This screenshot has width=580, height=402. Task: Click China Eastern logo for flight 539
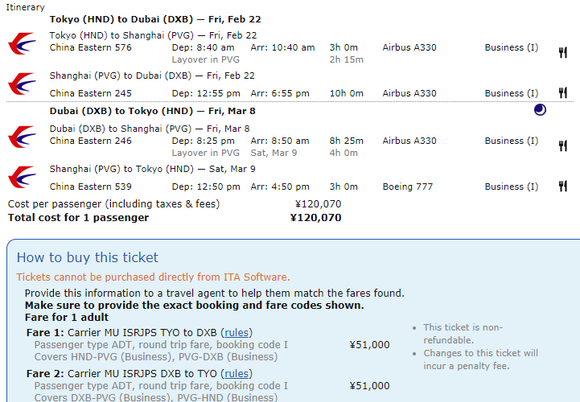coord(22,177)
